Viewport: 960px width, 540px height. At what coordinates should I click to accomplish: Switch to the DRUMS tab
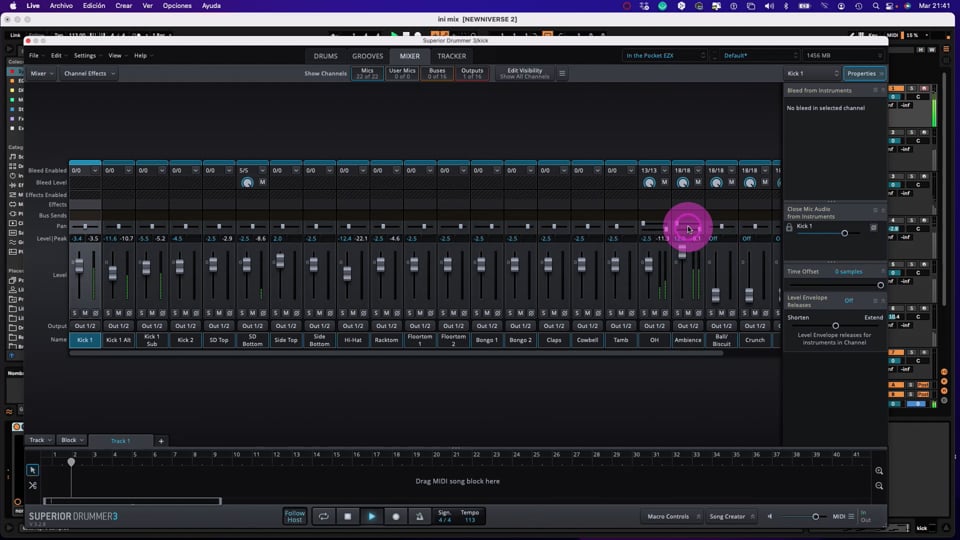click(x=326, y=56)
